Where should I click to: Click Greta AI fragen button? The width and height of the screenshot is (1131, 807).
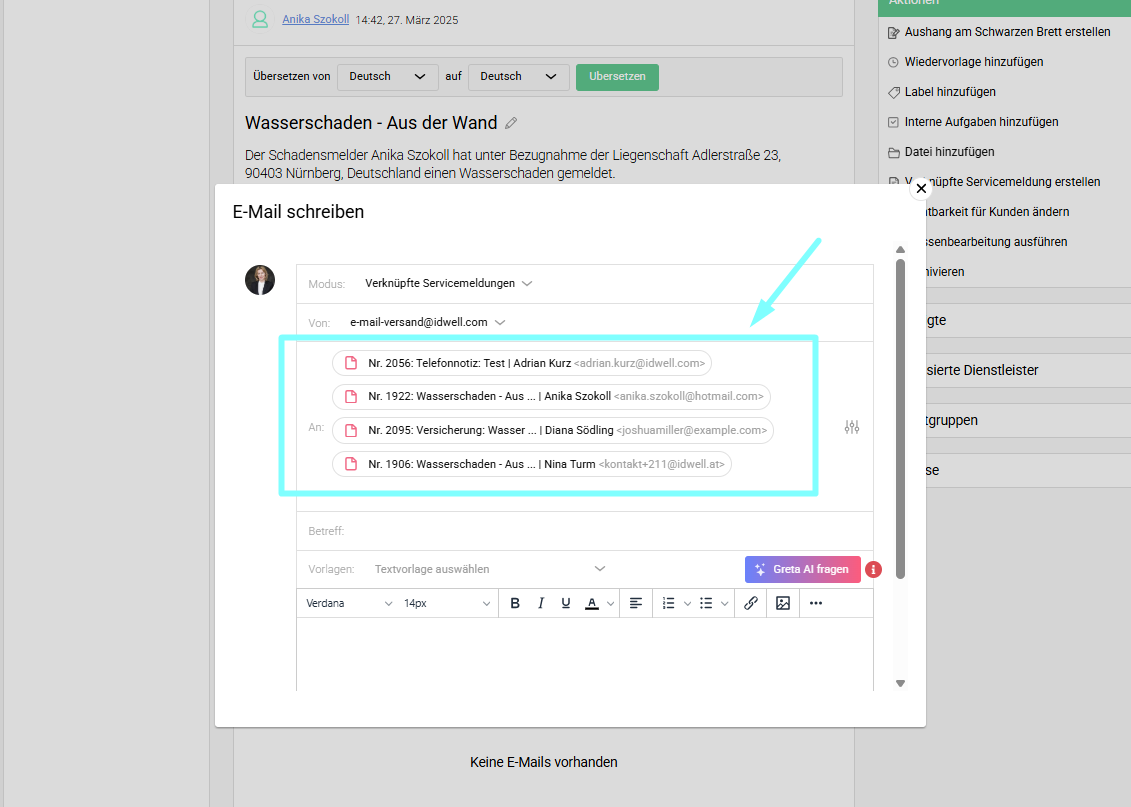tap(802, 569)
